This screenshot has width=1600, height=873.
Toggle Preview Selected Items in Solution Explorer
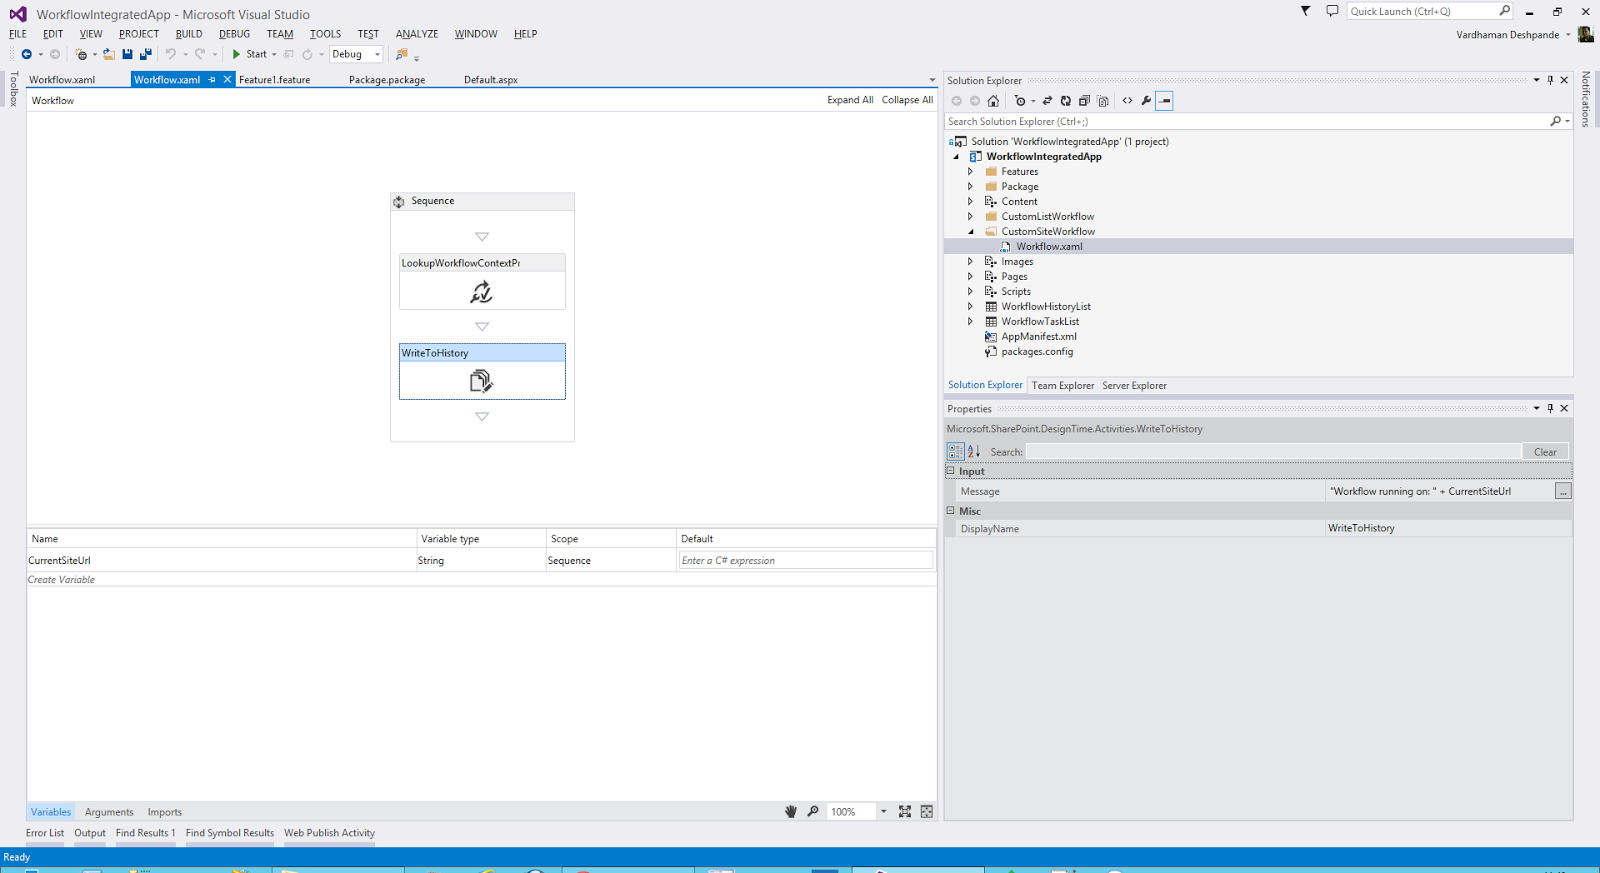[1165, 101]
